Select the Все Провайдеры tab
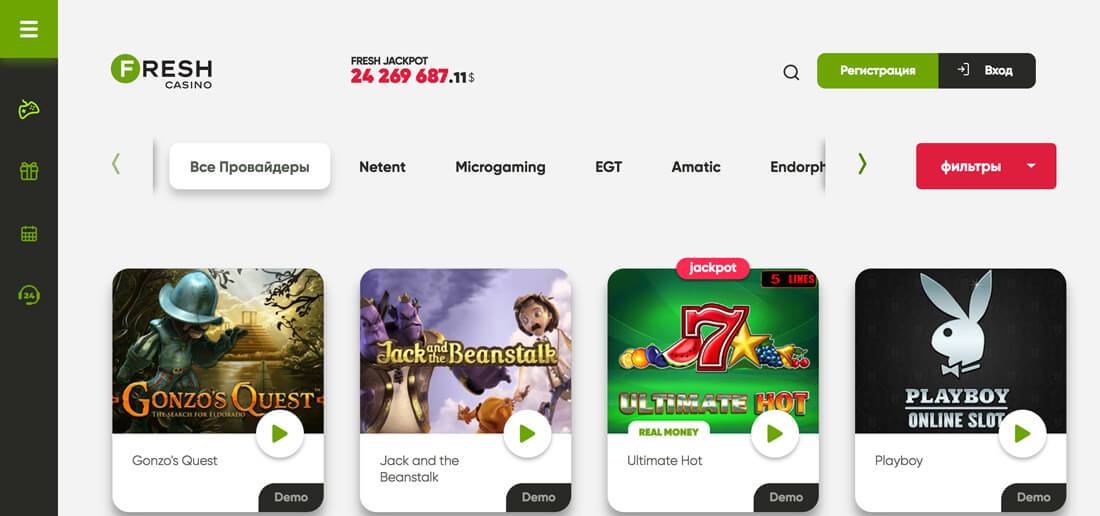Image resolution: width=1100 pixels, height=516 pixels. coord(250,167)
